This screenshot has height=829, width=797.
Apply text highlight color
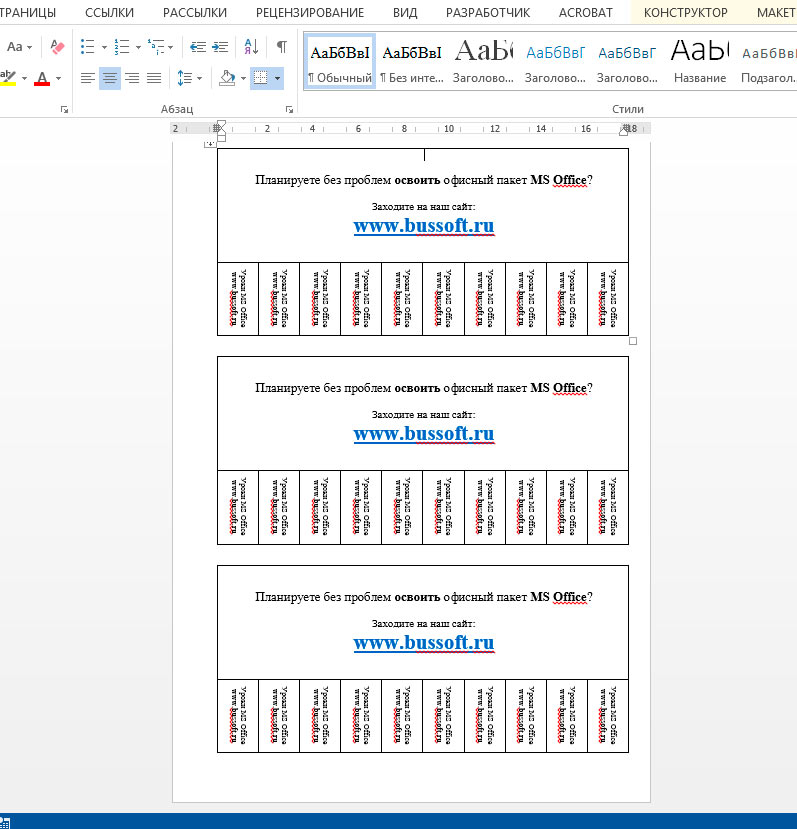click(8, 78)
